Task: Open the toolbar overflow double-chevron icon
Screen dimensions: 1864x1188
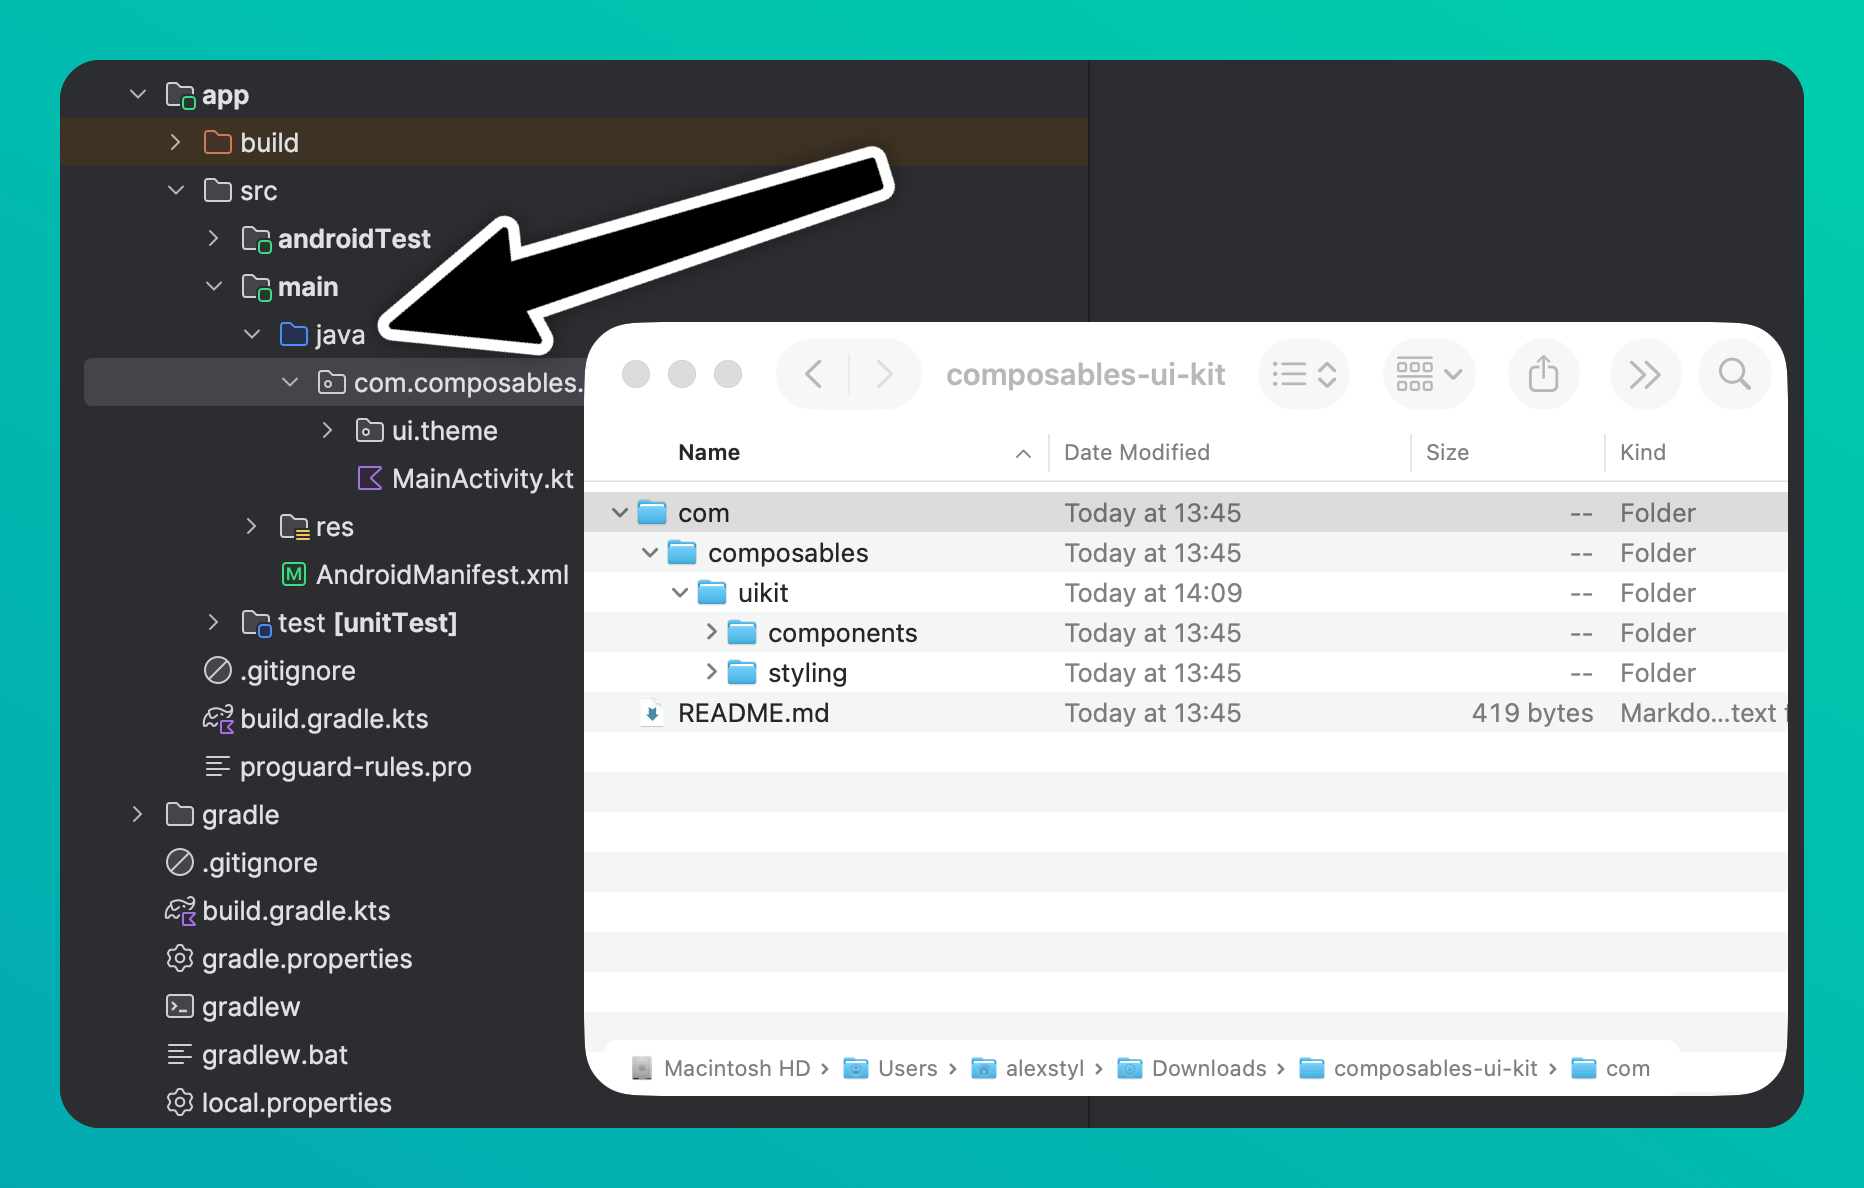Action: pos(1644,375)
